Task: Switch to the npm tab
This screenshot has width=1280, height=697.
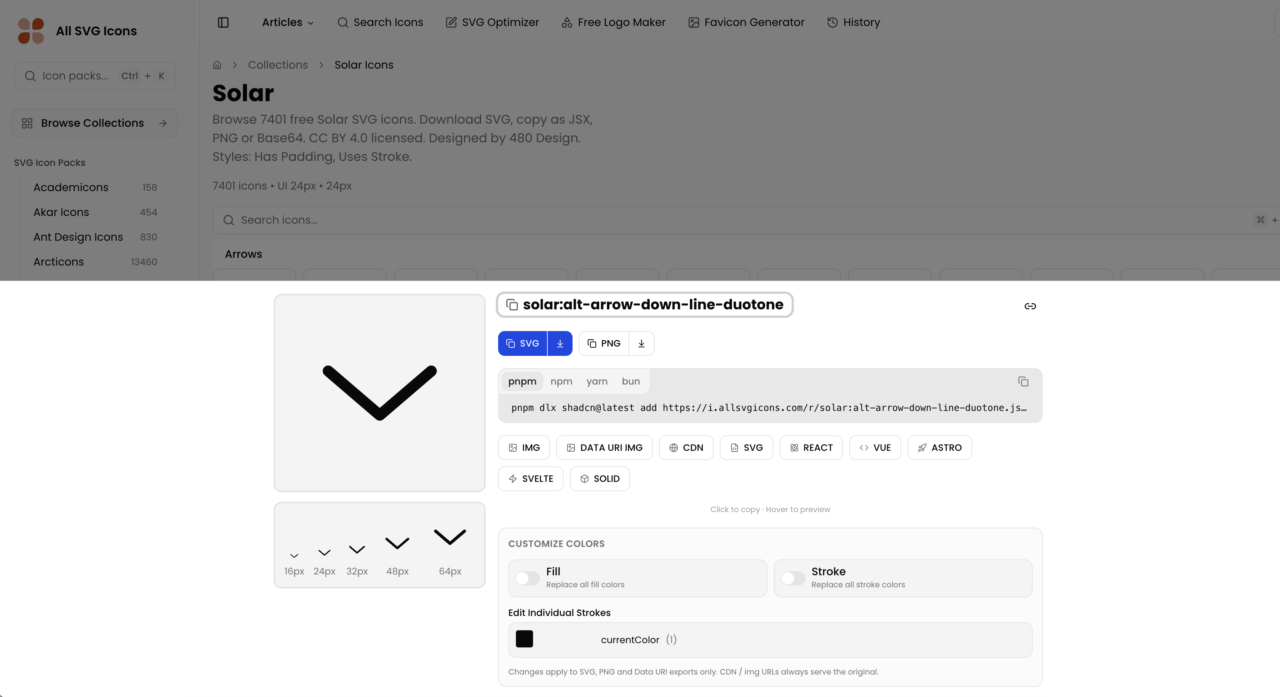Action: coord(561,381)
